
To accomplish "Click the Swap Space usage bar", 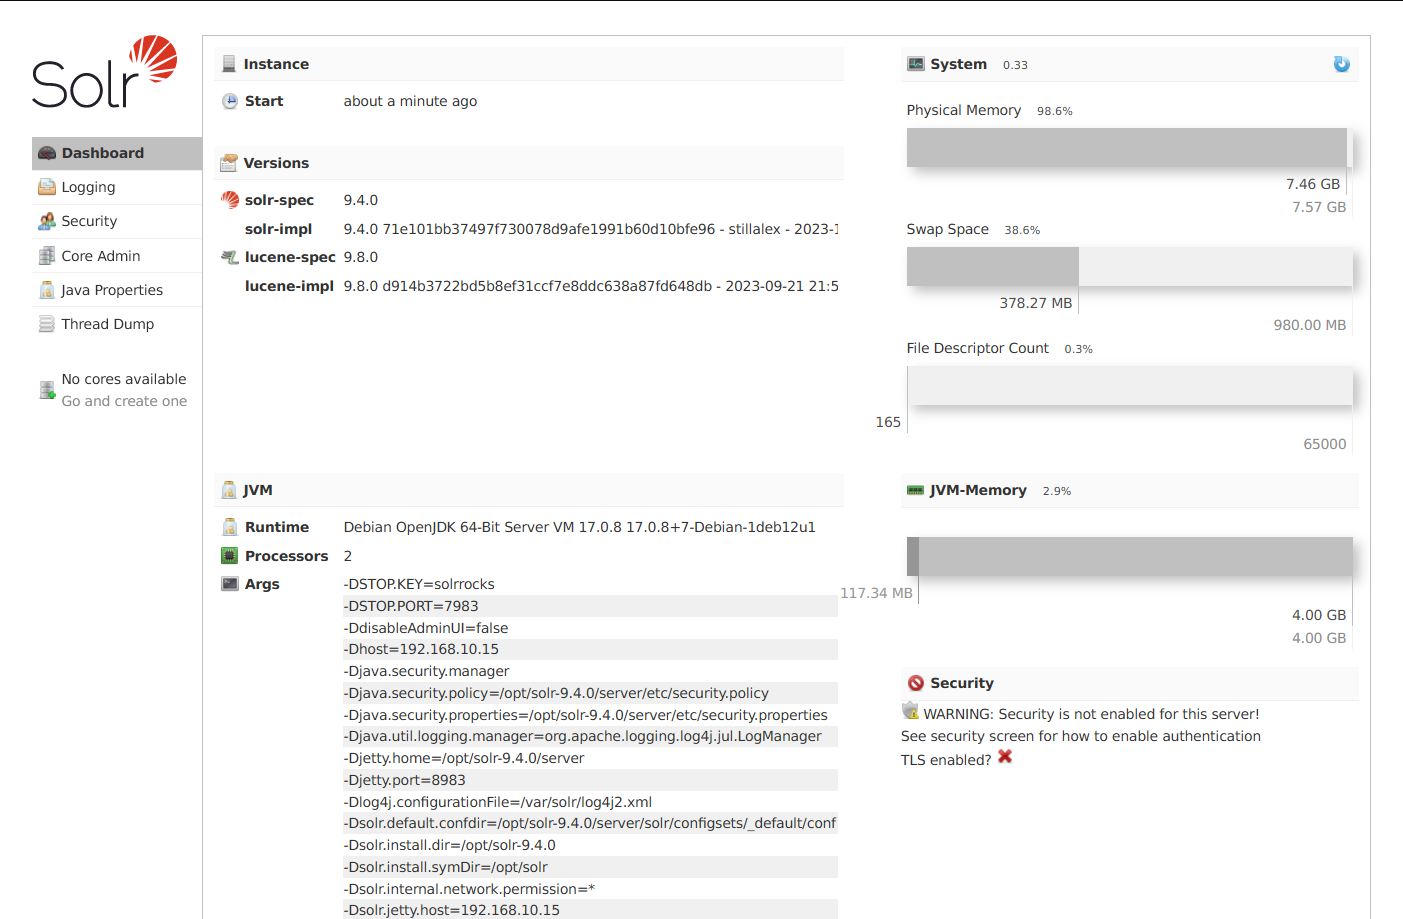I will pyautogui.click(x=1129, y=266).
